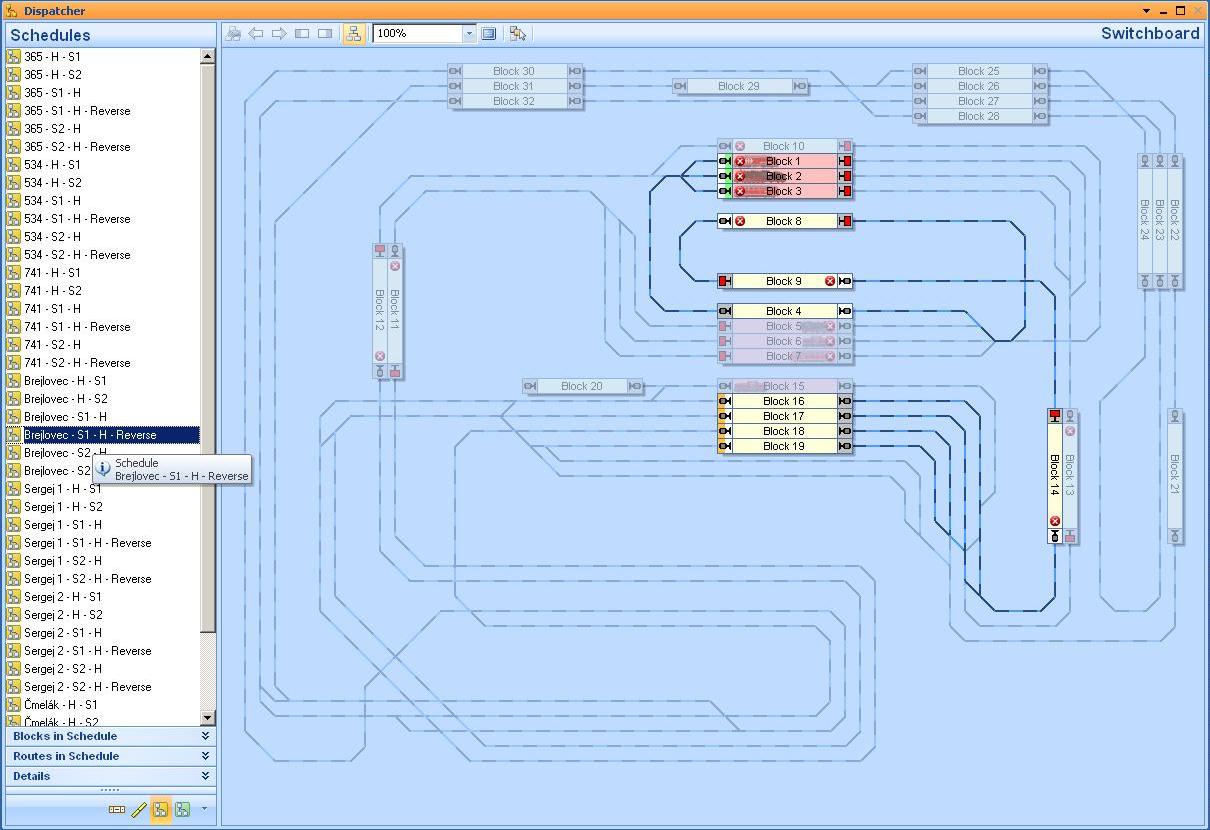
Task: Select schedule 741 - S1 - H
Action: (x=53, y=309)
